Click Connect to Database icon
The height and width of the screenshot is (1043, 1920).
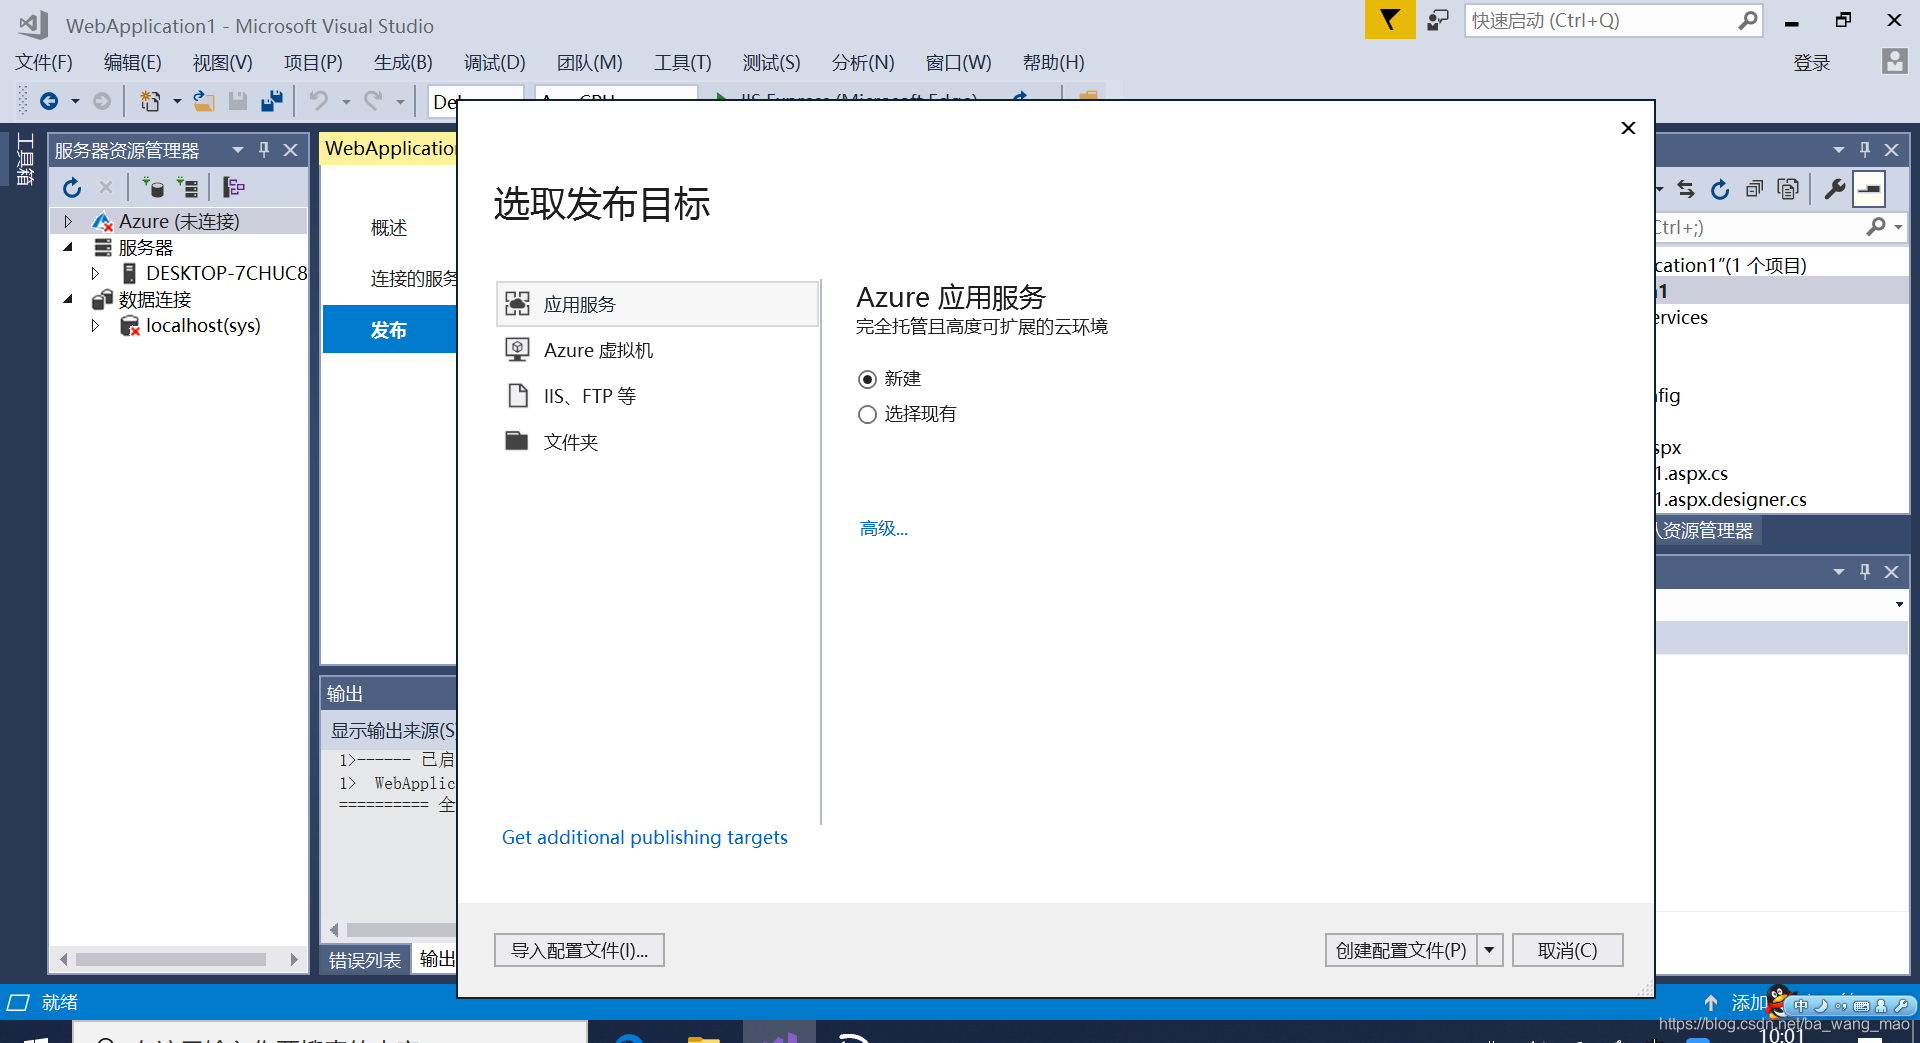pyautogui.click(x=153, y=187)
